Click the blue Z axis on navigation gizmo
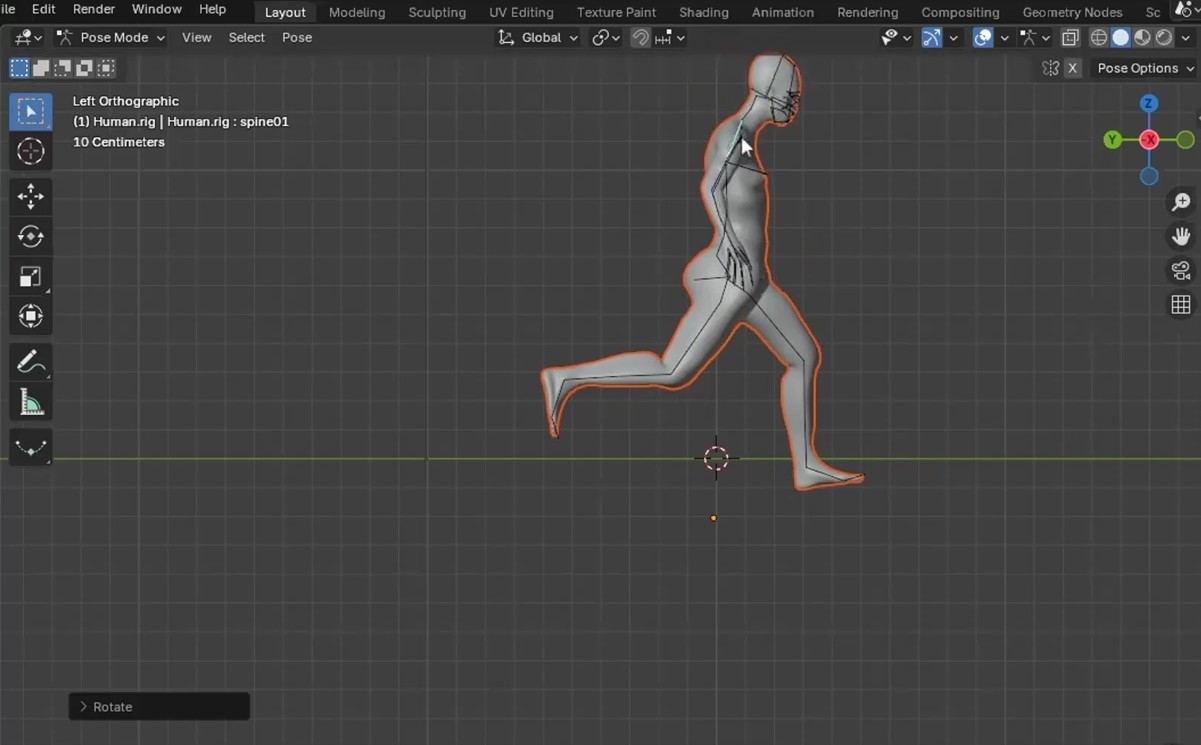This screenshot has width=1201, height=745. 1149,104
